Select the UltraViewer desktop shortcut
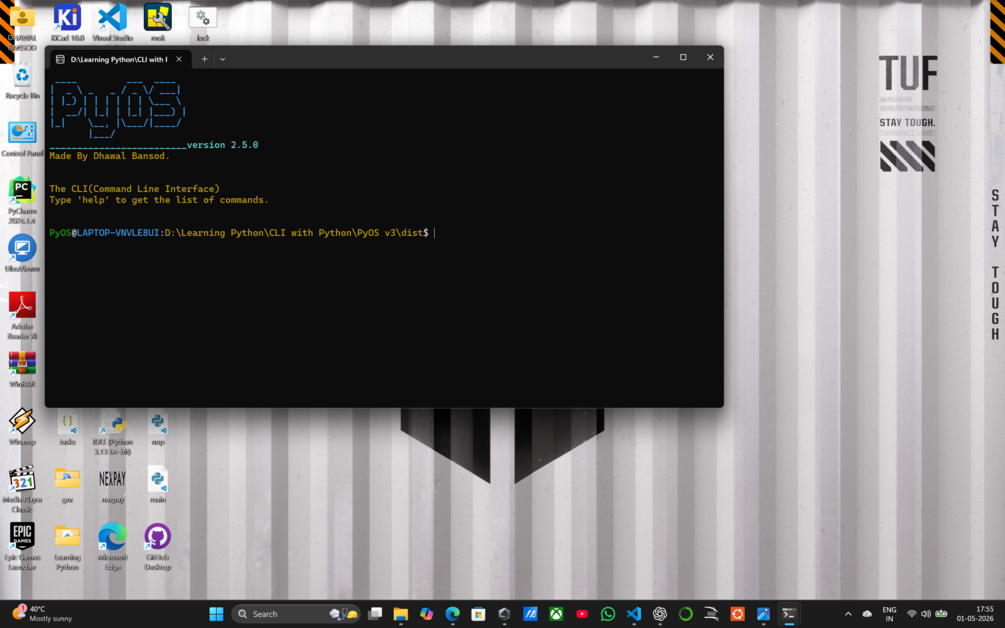This screenshot has width=1005, height=628. pyautogui.click(x=22, y=254)
